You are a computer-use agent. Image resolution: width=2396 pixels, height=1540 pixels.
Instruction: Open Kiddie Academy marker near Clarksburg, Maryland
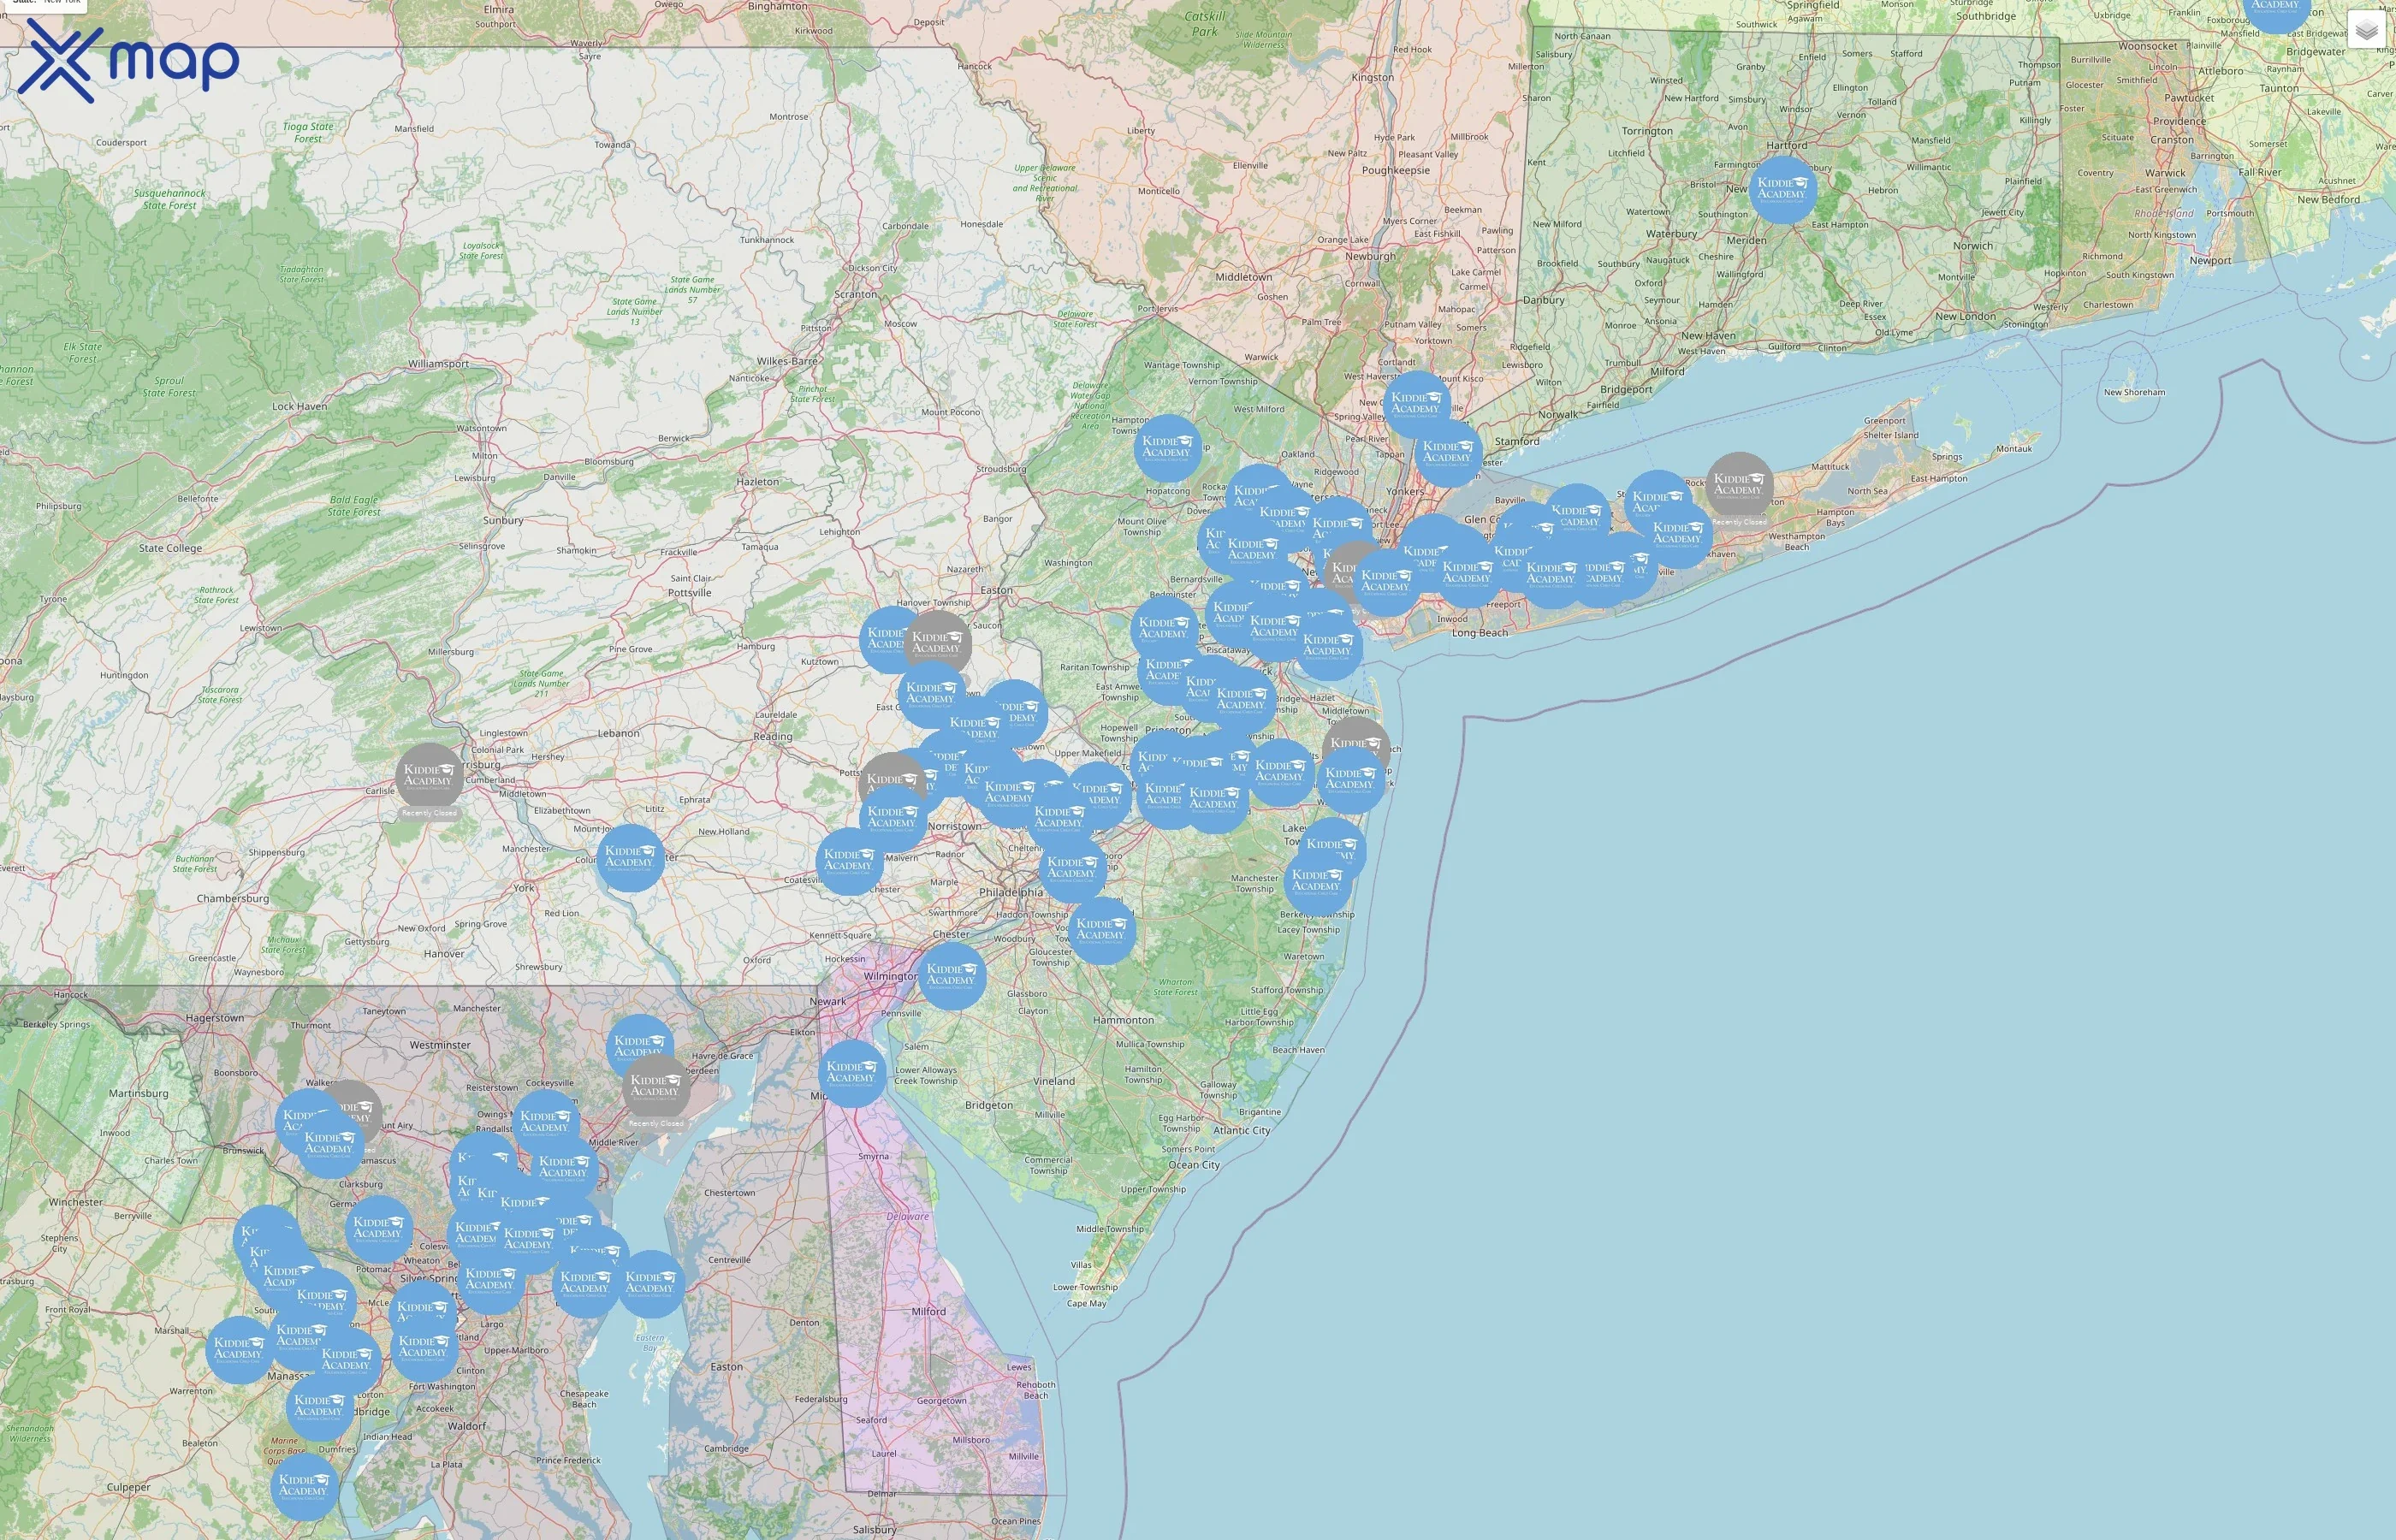tap(378, 1229)
